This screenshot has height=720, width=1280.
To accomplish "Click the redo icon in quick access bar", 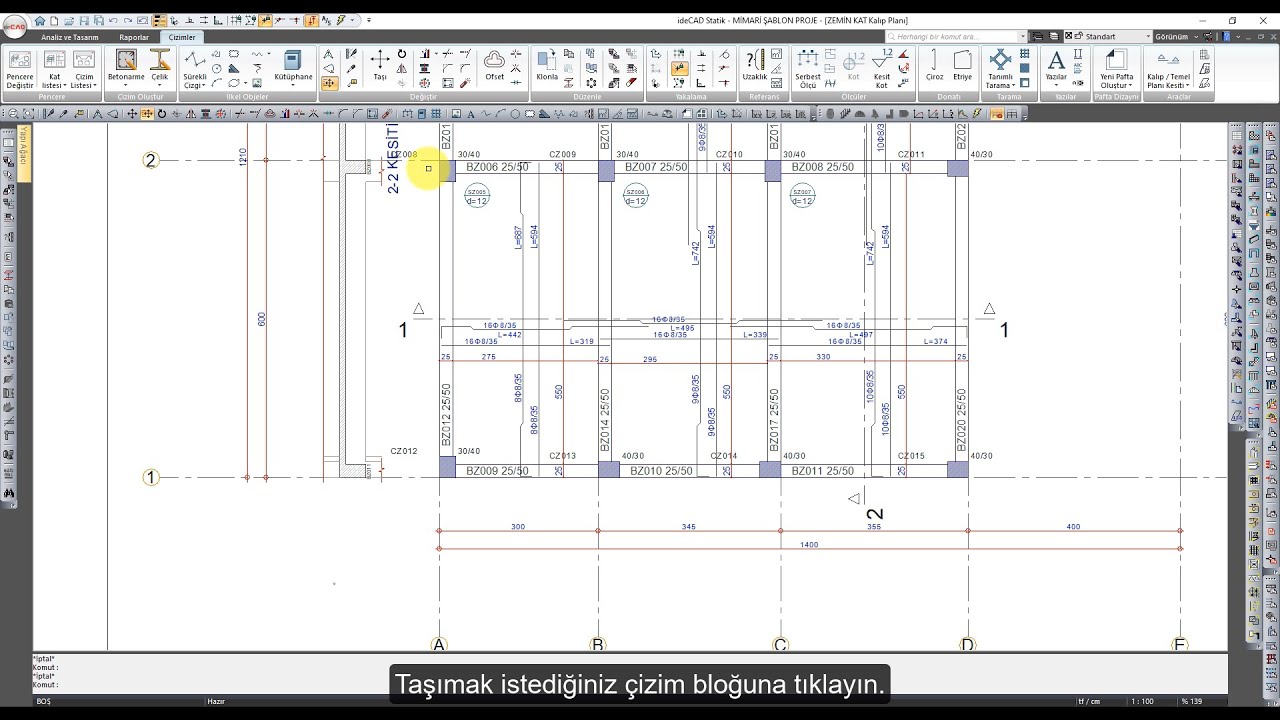I will (128, 21).
